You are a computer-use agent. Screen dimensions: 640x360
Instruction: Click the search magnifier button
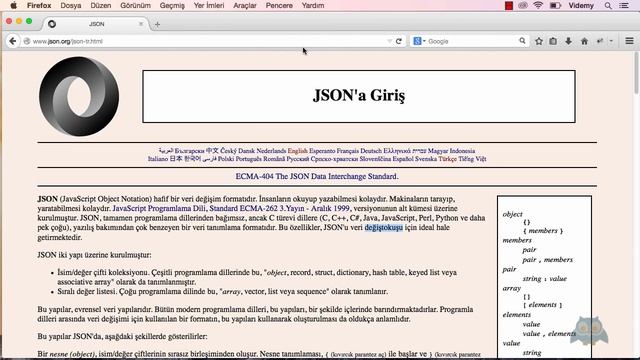[522, 41]
